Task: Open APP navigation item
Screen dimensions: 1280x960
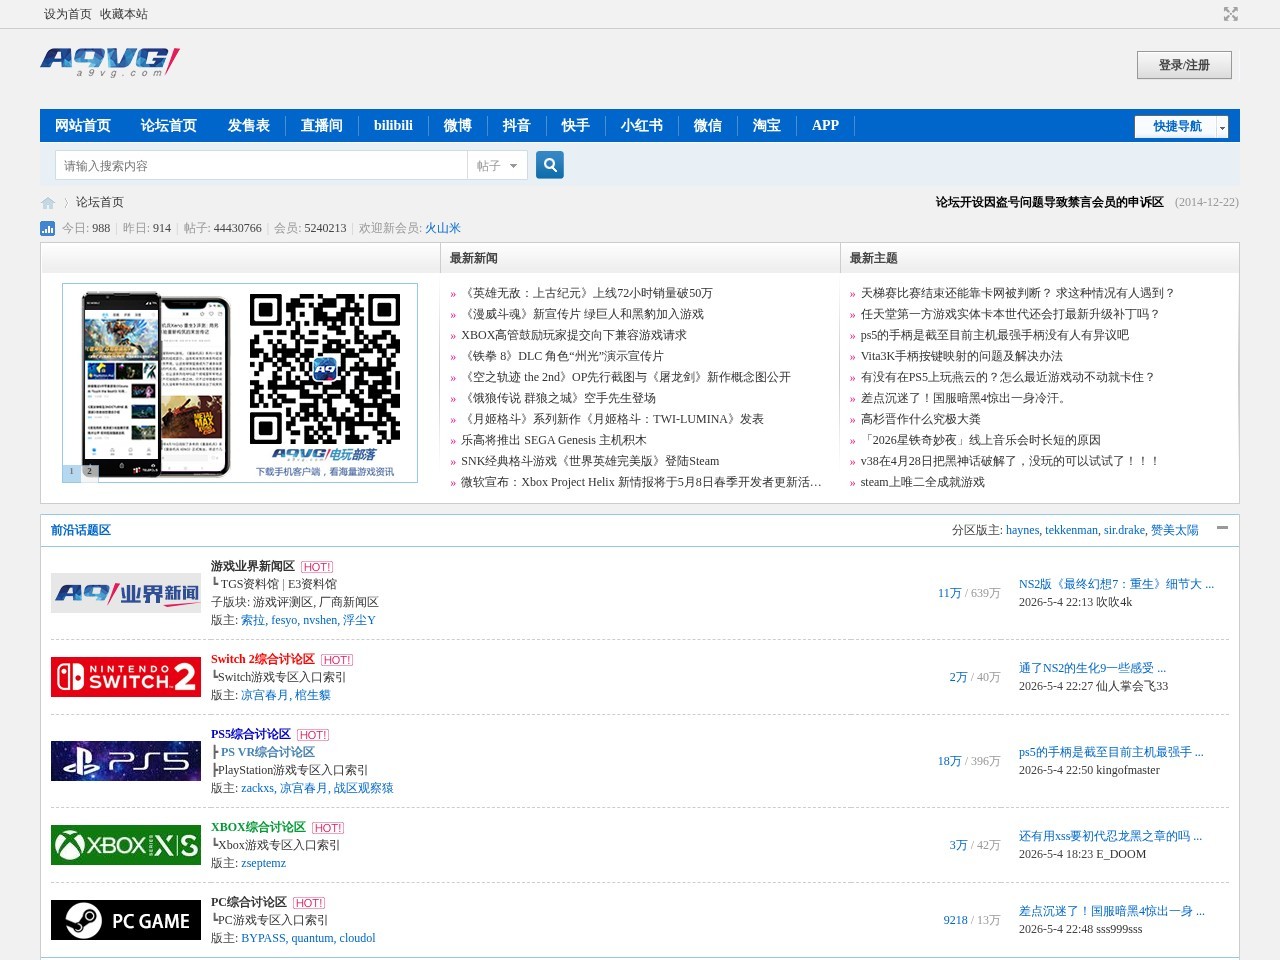Action: point(825,126)
